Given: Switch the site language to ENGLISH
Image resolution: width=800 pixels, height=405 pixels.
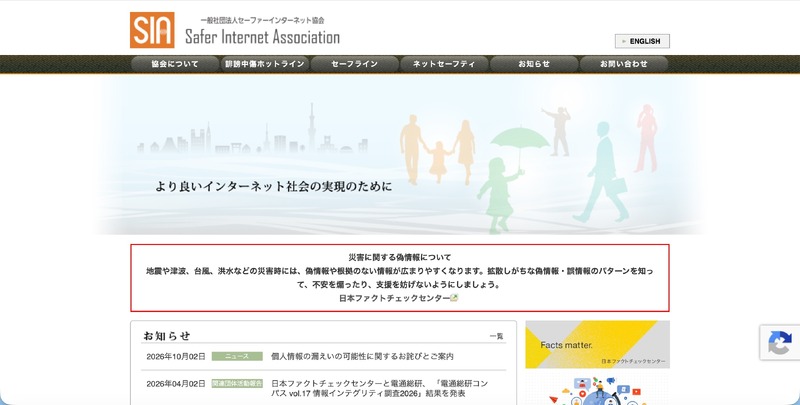Looking at the screenshot, I should click(642, 41).
